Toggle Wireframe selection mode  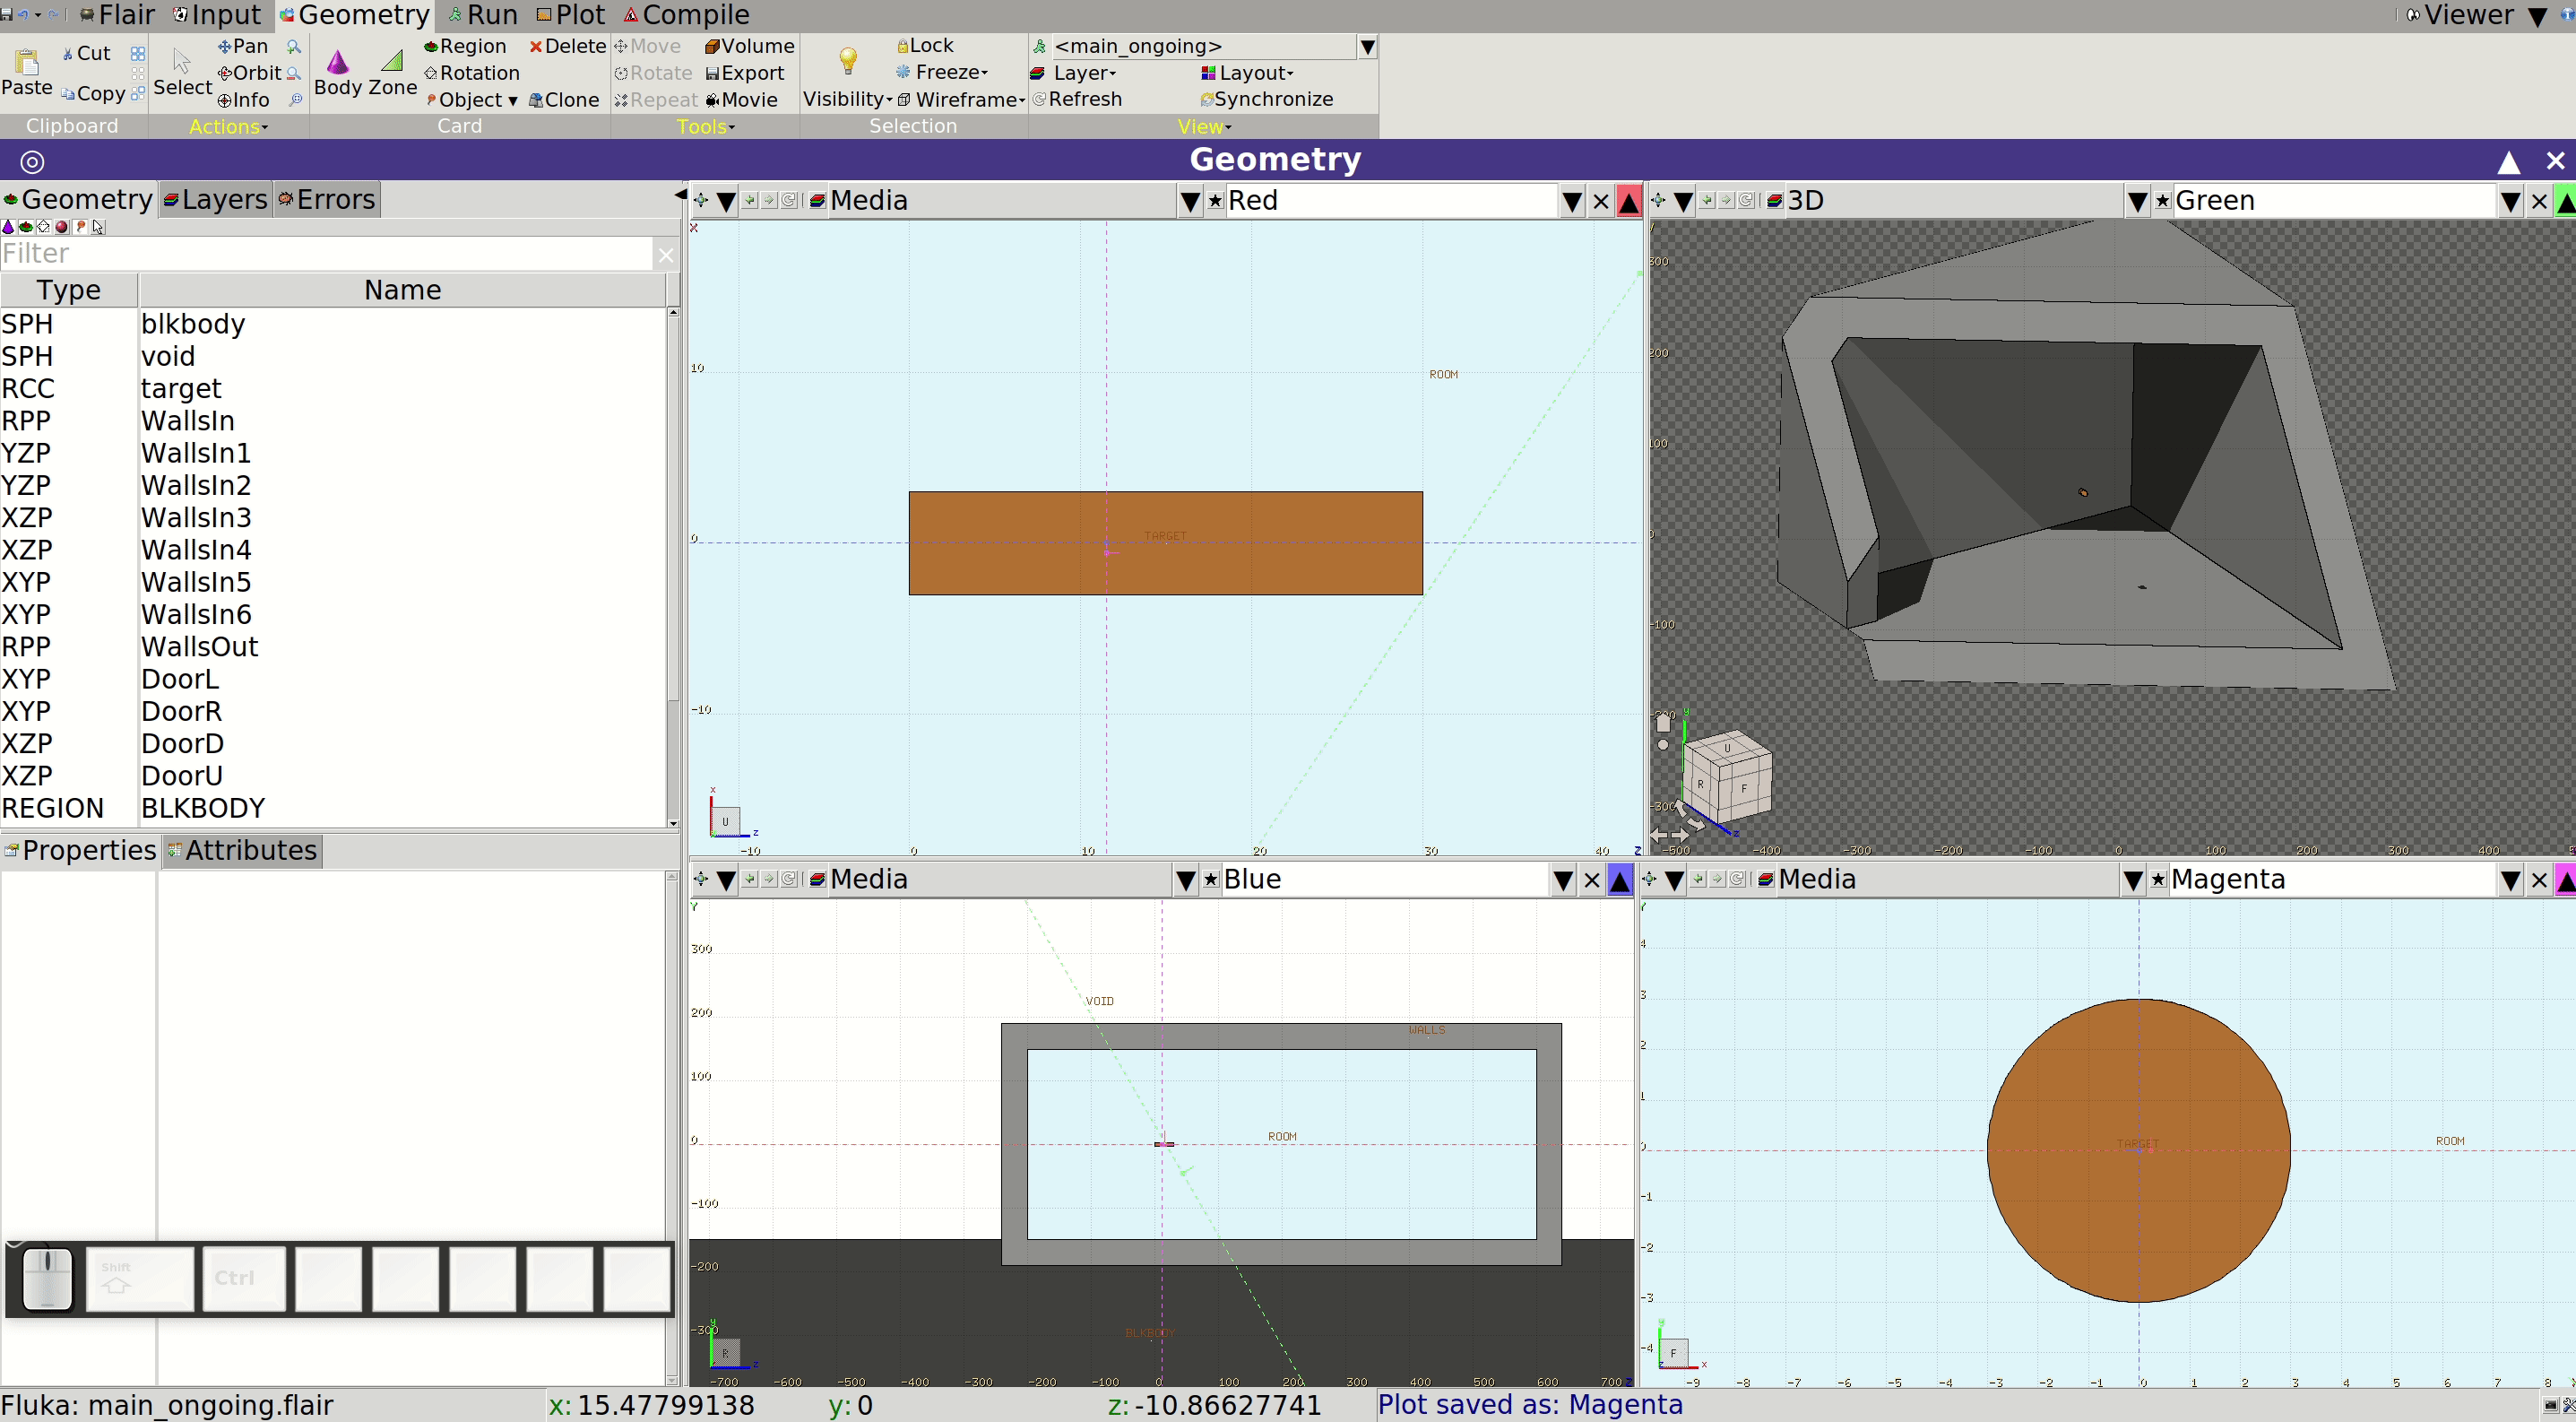(962, 99)
